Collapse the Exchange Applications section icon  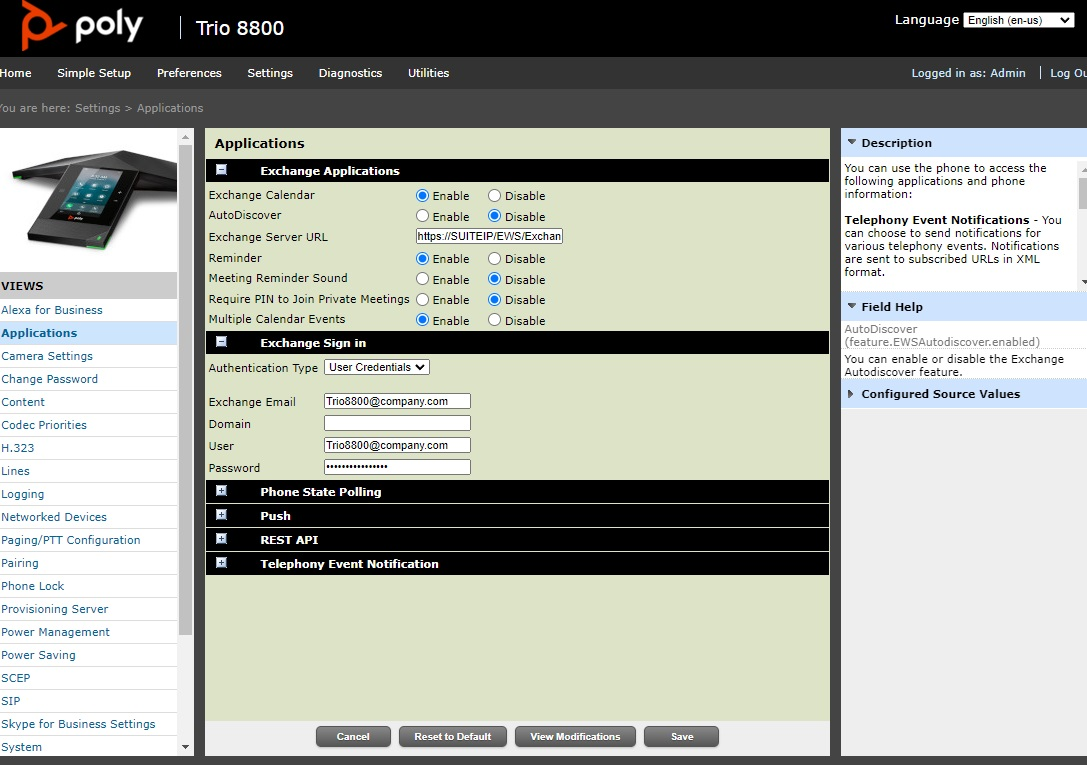point(221,170)
